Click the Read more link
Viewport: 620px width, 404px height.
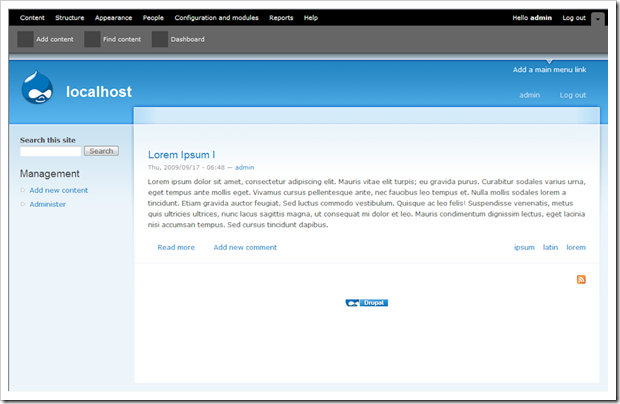tap(176, 247)
